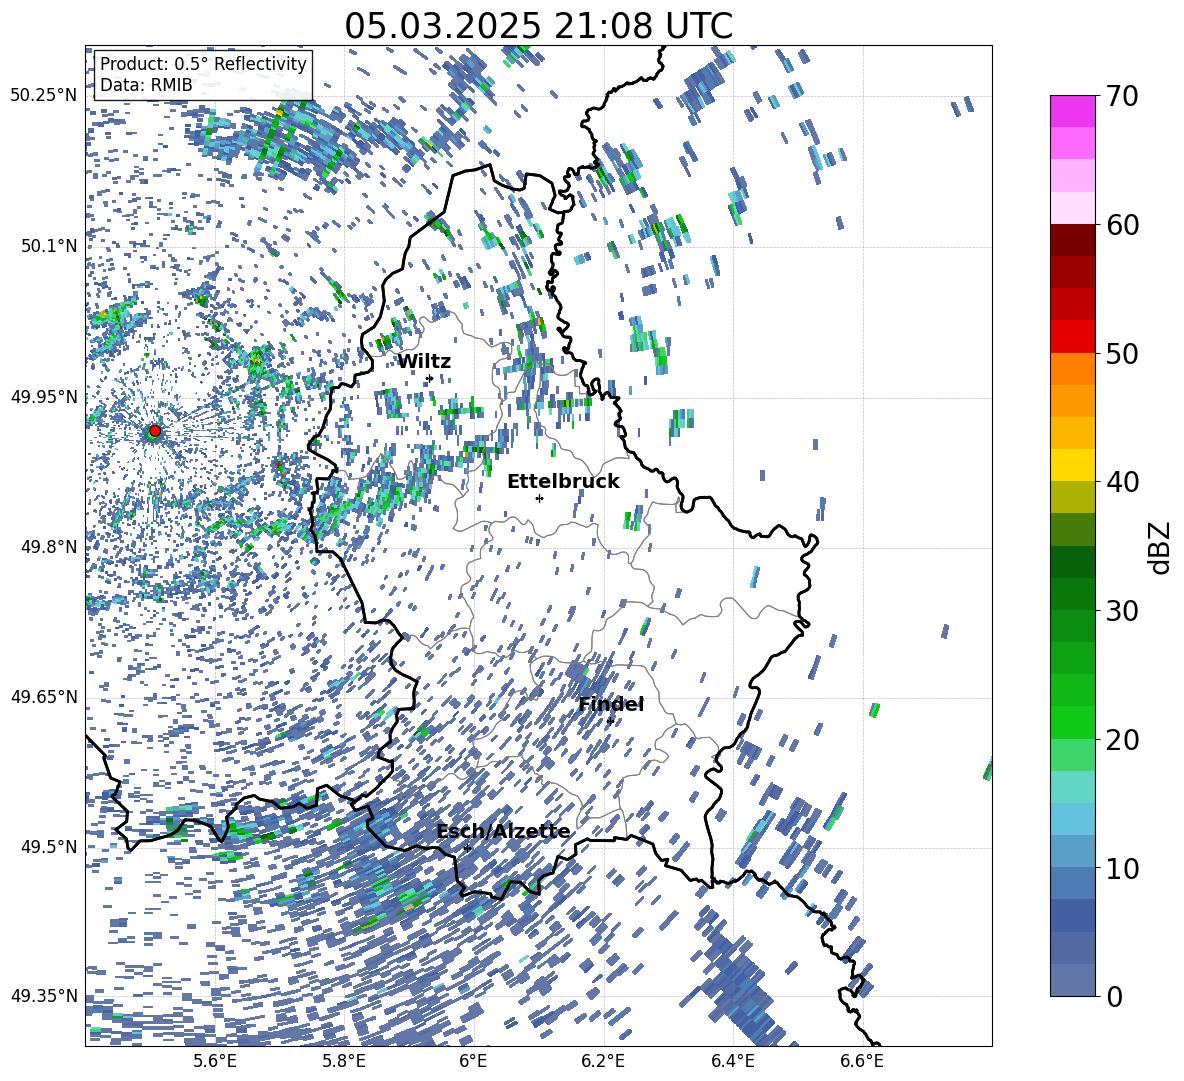1184x1081 pixels.
Task: Click the 49.8°N latitude label
Action: click(x=48, y=546)
